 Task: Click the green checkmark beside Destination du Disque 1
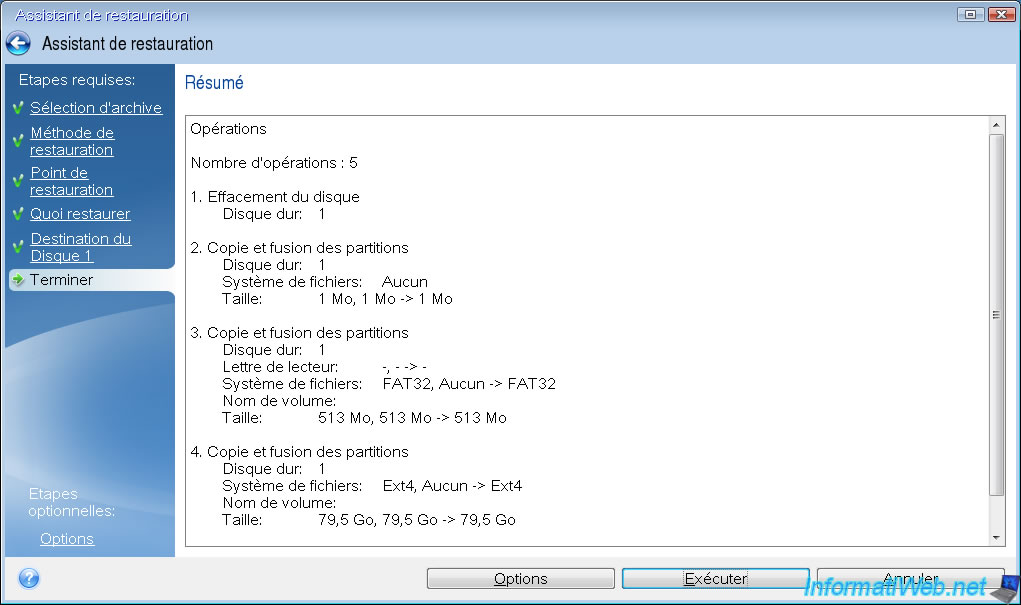[18, 247]
